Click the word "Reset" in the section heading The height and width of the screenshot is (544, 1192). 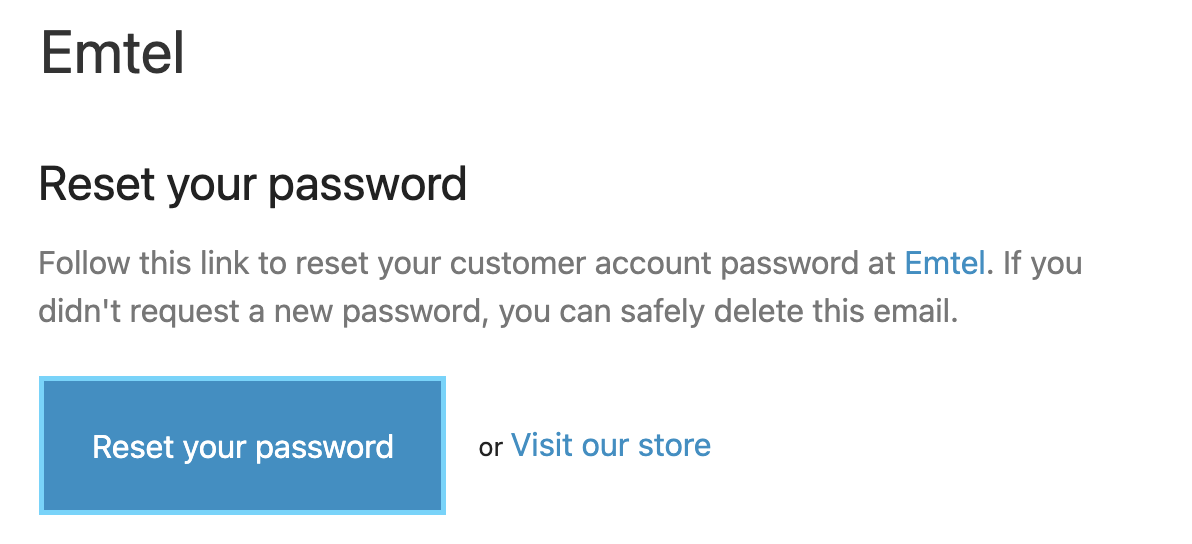point(96,185)
